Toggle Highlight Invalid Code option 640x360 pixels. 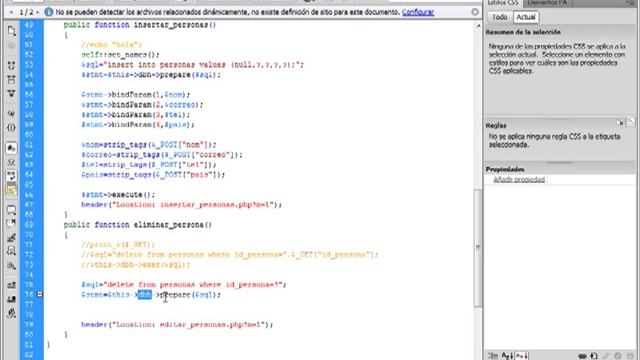(11, 162)
